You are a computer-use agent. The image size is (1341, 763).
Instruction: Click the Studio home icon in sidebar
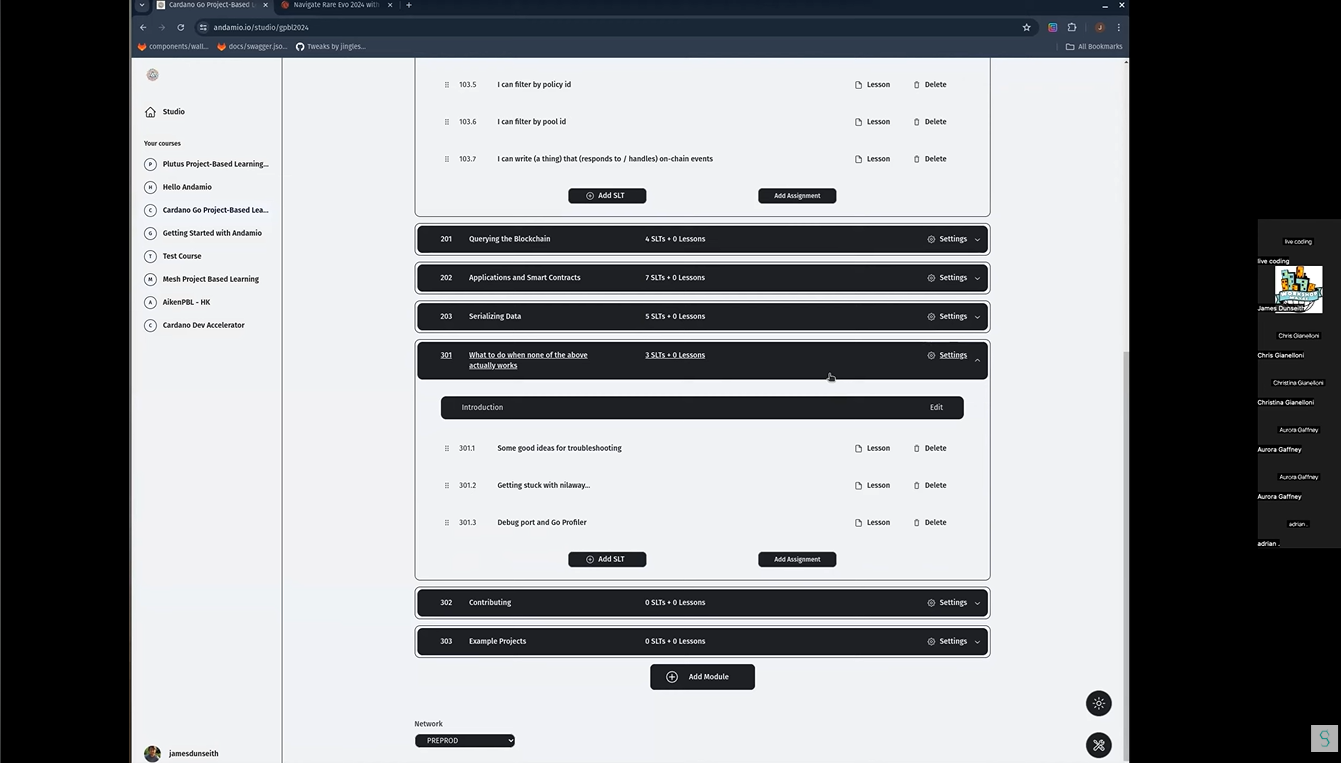pos(150,112)
